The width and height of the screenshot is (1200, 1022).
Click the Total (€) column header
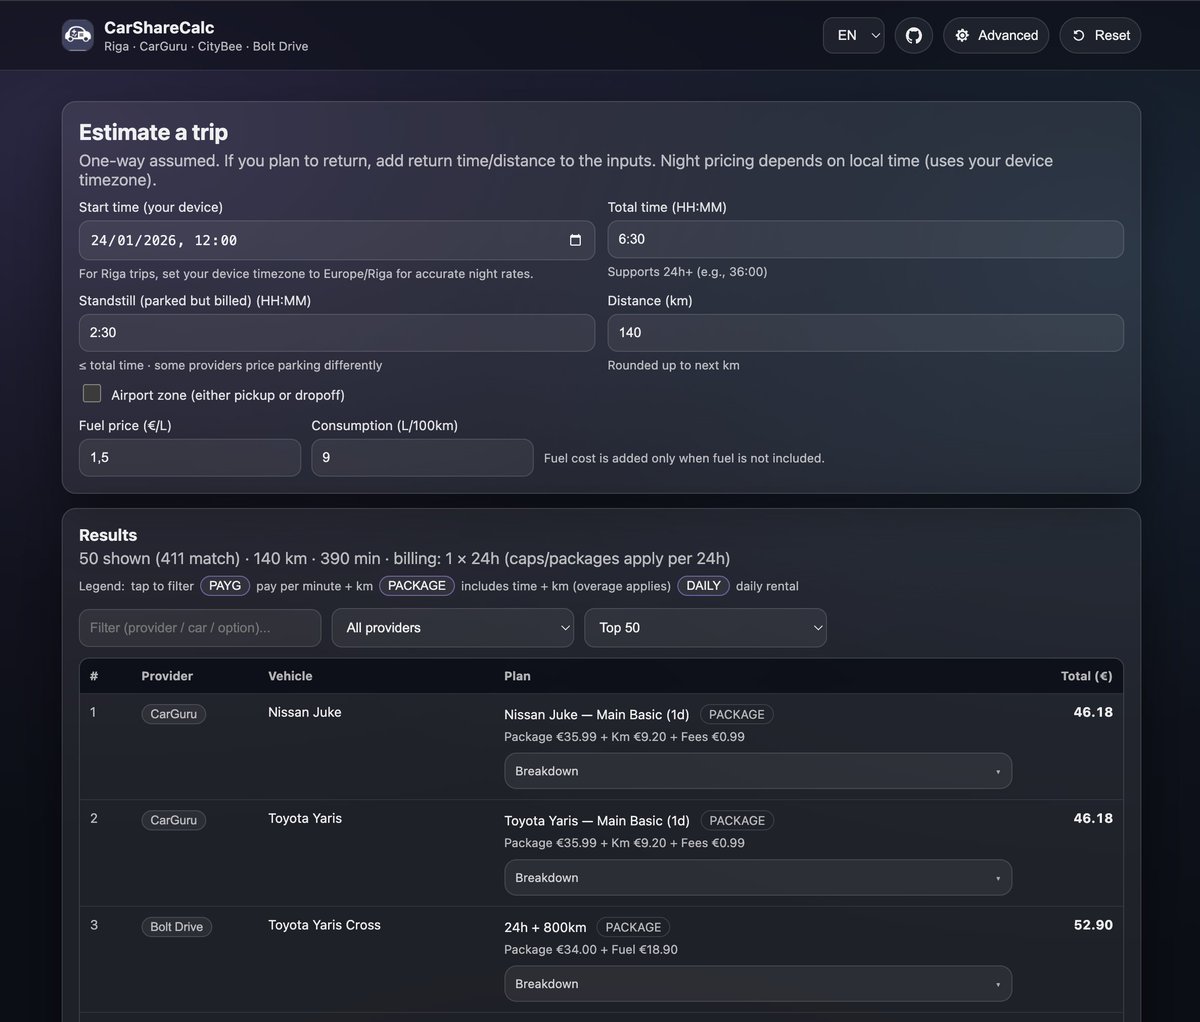pyautogui.click(x=1087, y=676)
